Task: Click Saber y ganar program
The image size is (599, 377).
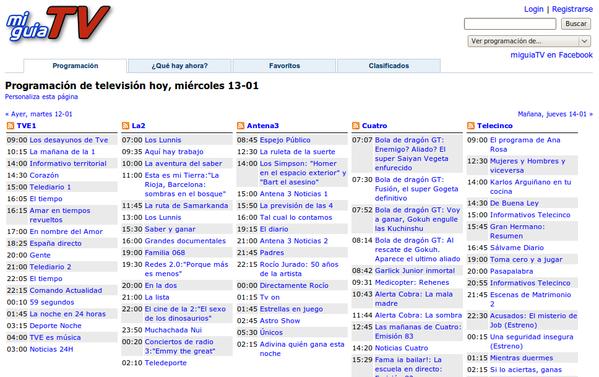Action: [x=170, y=229]
